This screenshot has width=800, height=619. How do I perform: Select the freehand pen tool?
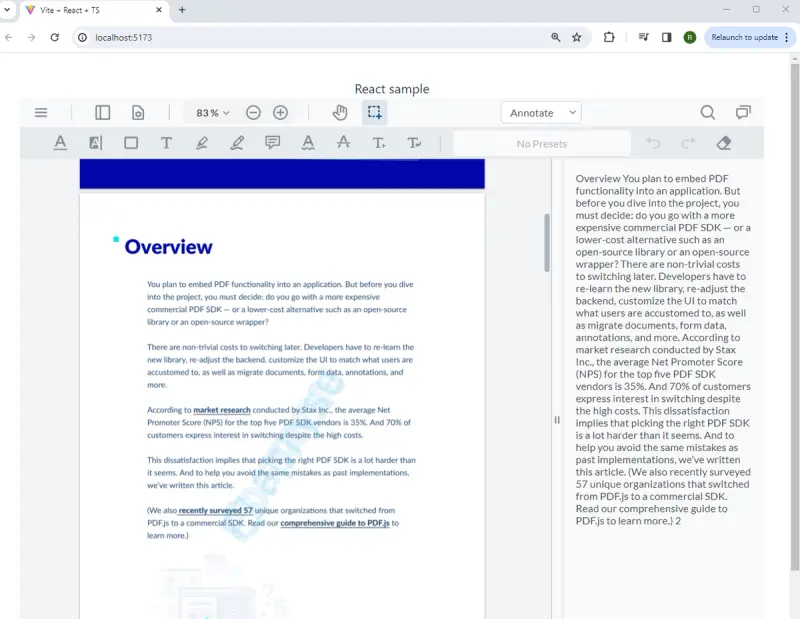tap(237, 143)
